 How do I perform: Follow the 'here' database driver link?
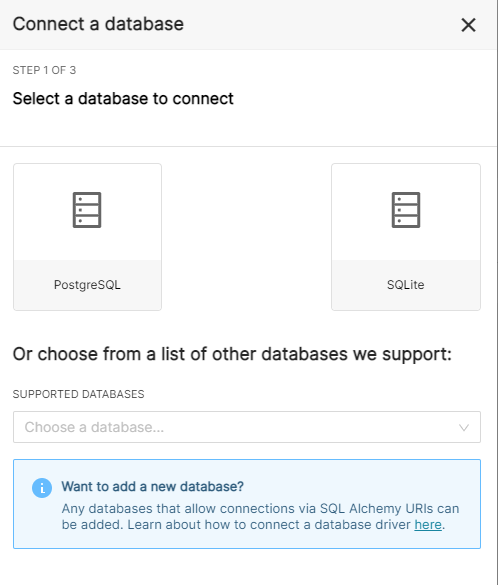(428, 525)
